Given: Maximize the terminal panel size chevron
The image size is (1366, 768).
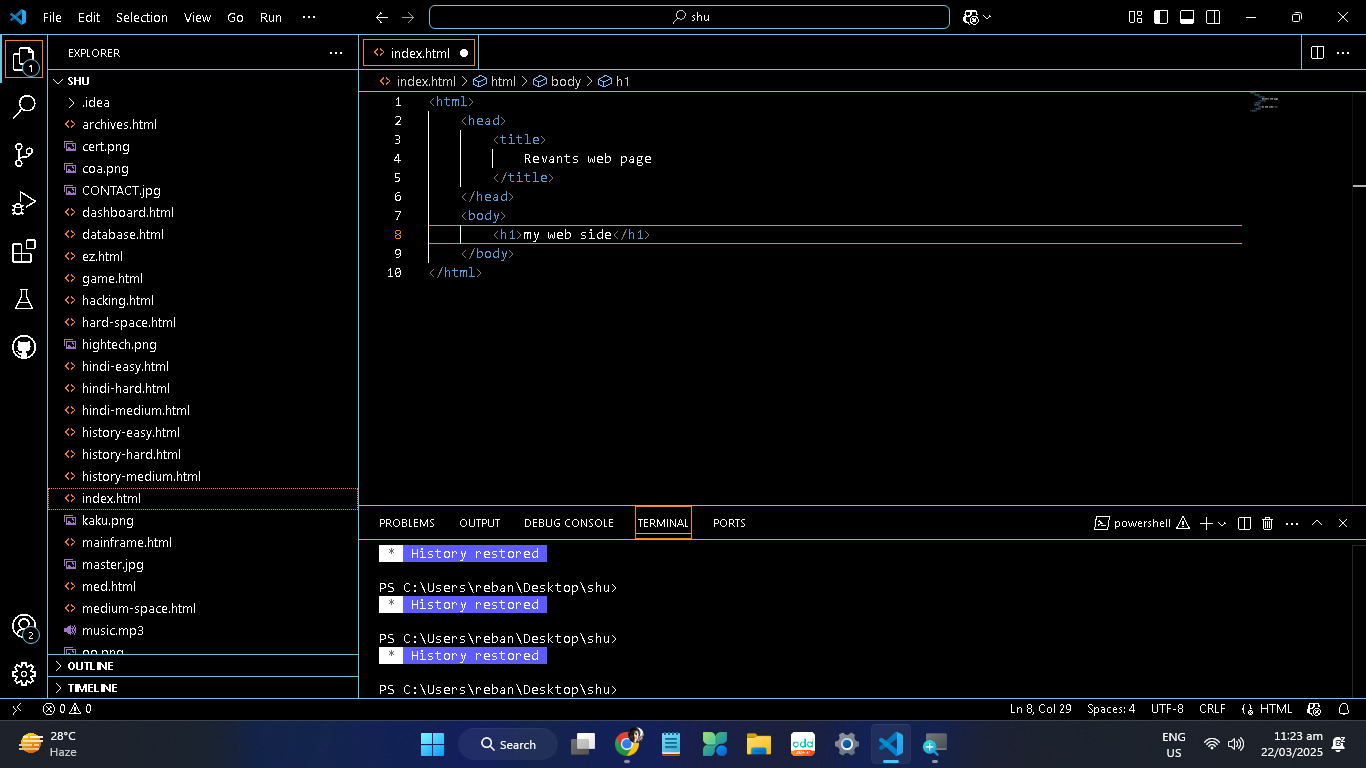Looking at the screenshot, I should tap(1317, 523).
